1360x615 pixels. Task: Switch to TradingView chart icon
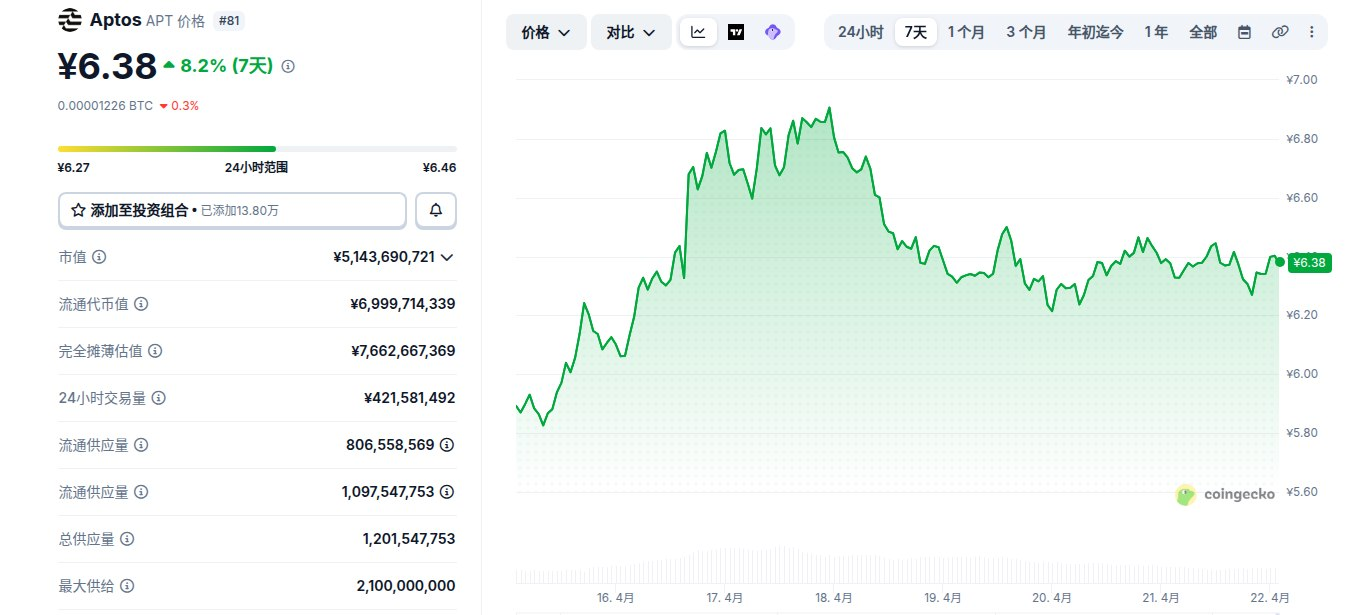[736, 32]
